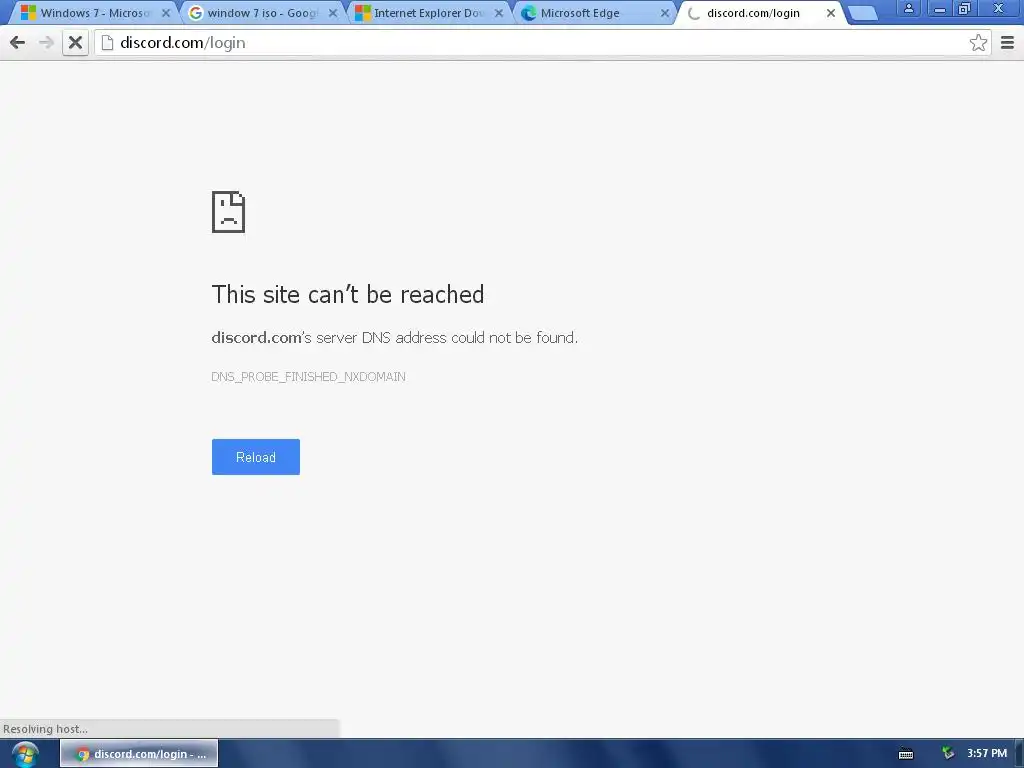
Task: Restore down the Chrome window
Action: 965,8
